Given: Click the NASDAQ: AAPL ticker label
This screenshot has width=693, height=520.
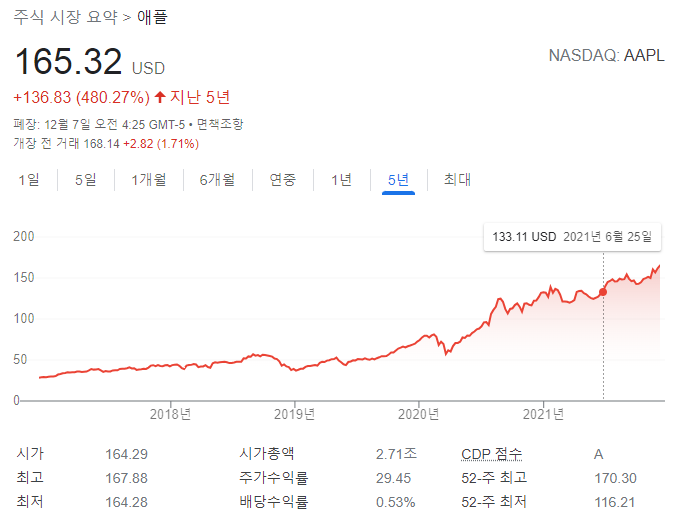Looking at the screenshot, I should tap(606, 56).
